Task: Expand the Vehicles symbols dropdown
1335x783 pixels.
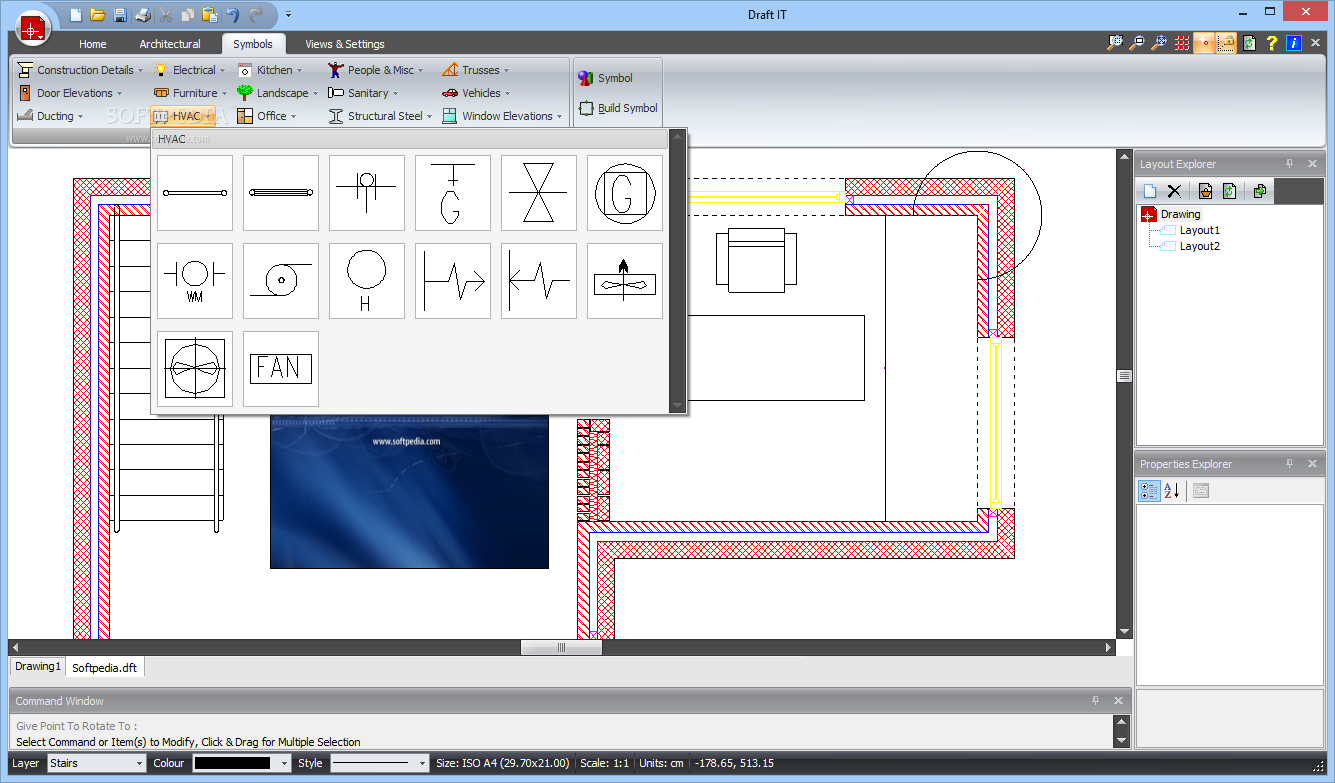Action: click(476, 93)
